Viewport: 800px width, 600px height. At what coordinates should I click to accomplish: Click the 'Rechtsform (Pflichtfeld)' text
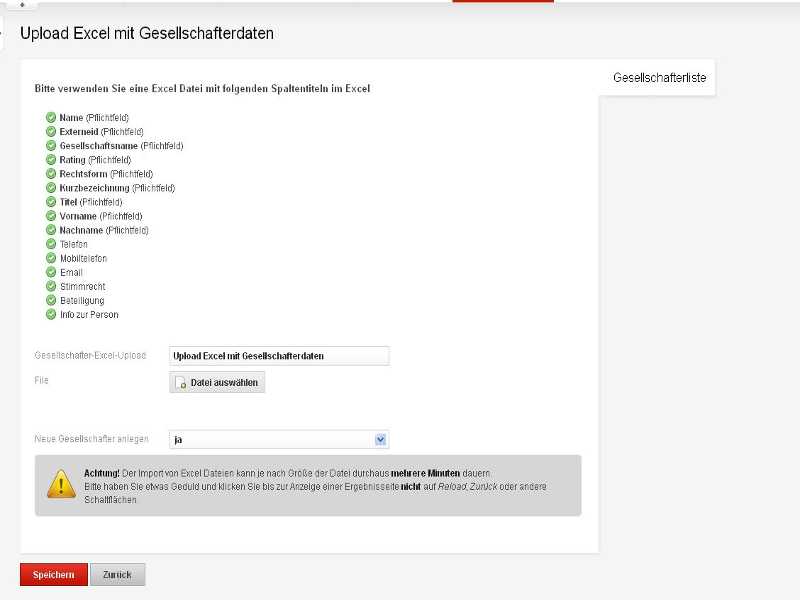(x=106, y=174)
